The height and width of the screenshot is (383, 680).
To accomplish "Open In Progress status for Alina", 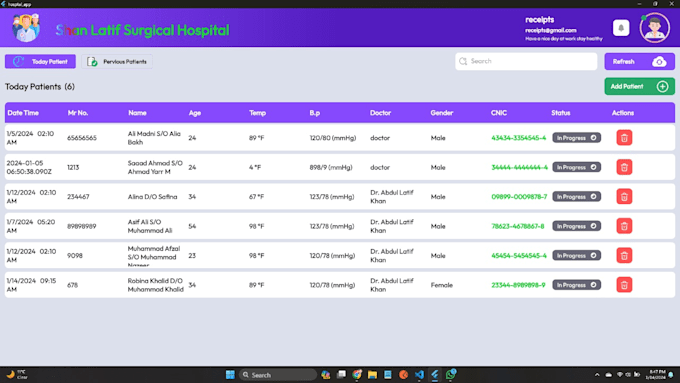I will 576,197.
